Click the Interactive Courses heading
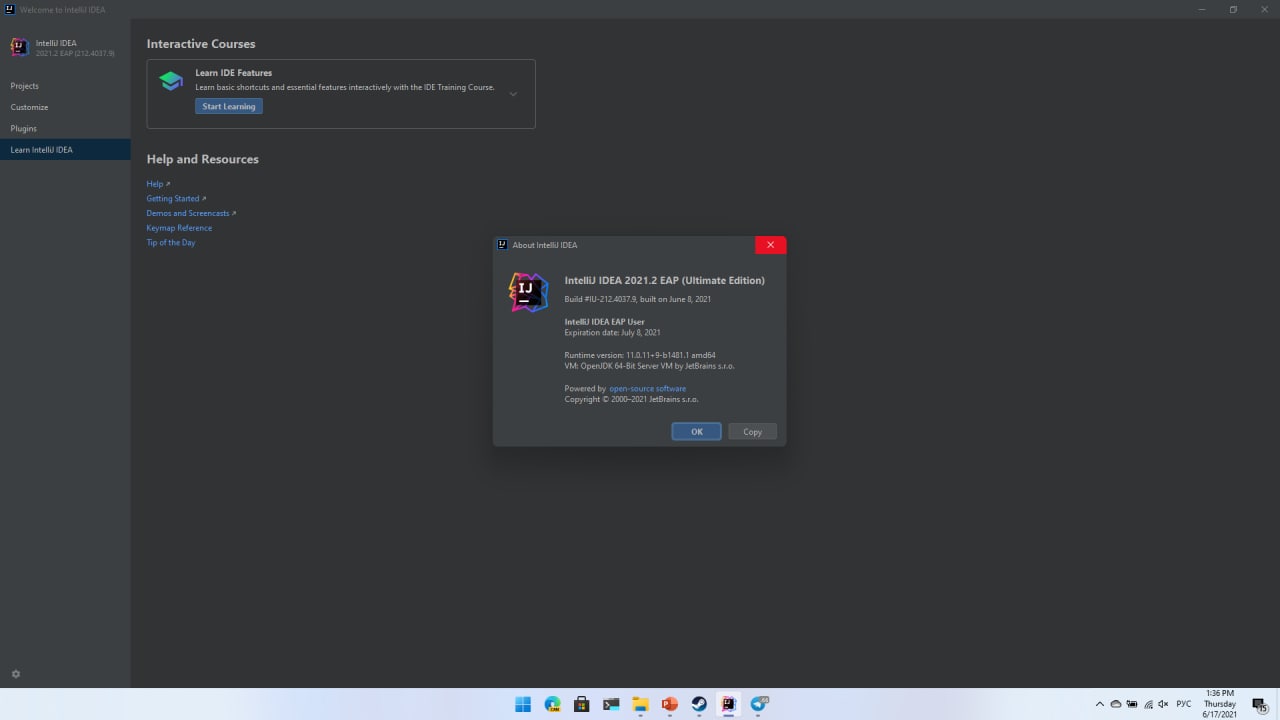Image resolution: width=1280 pixels, height=720 pixels. 201,44
